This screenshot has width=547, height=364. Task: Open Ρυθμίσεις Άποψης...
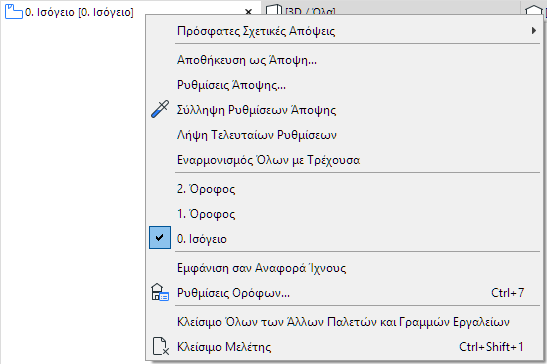click(x=344, y=85)
